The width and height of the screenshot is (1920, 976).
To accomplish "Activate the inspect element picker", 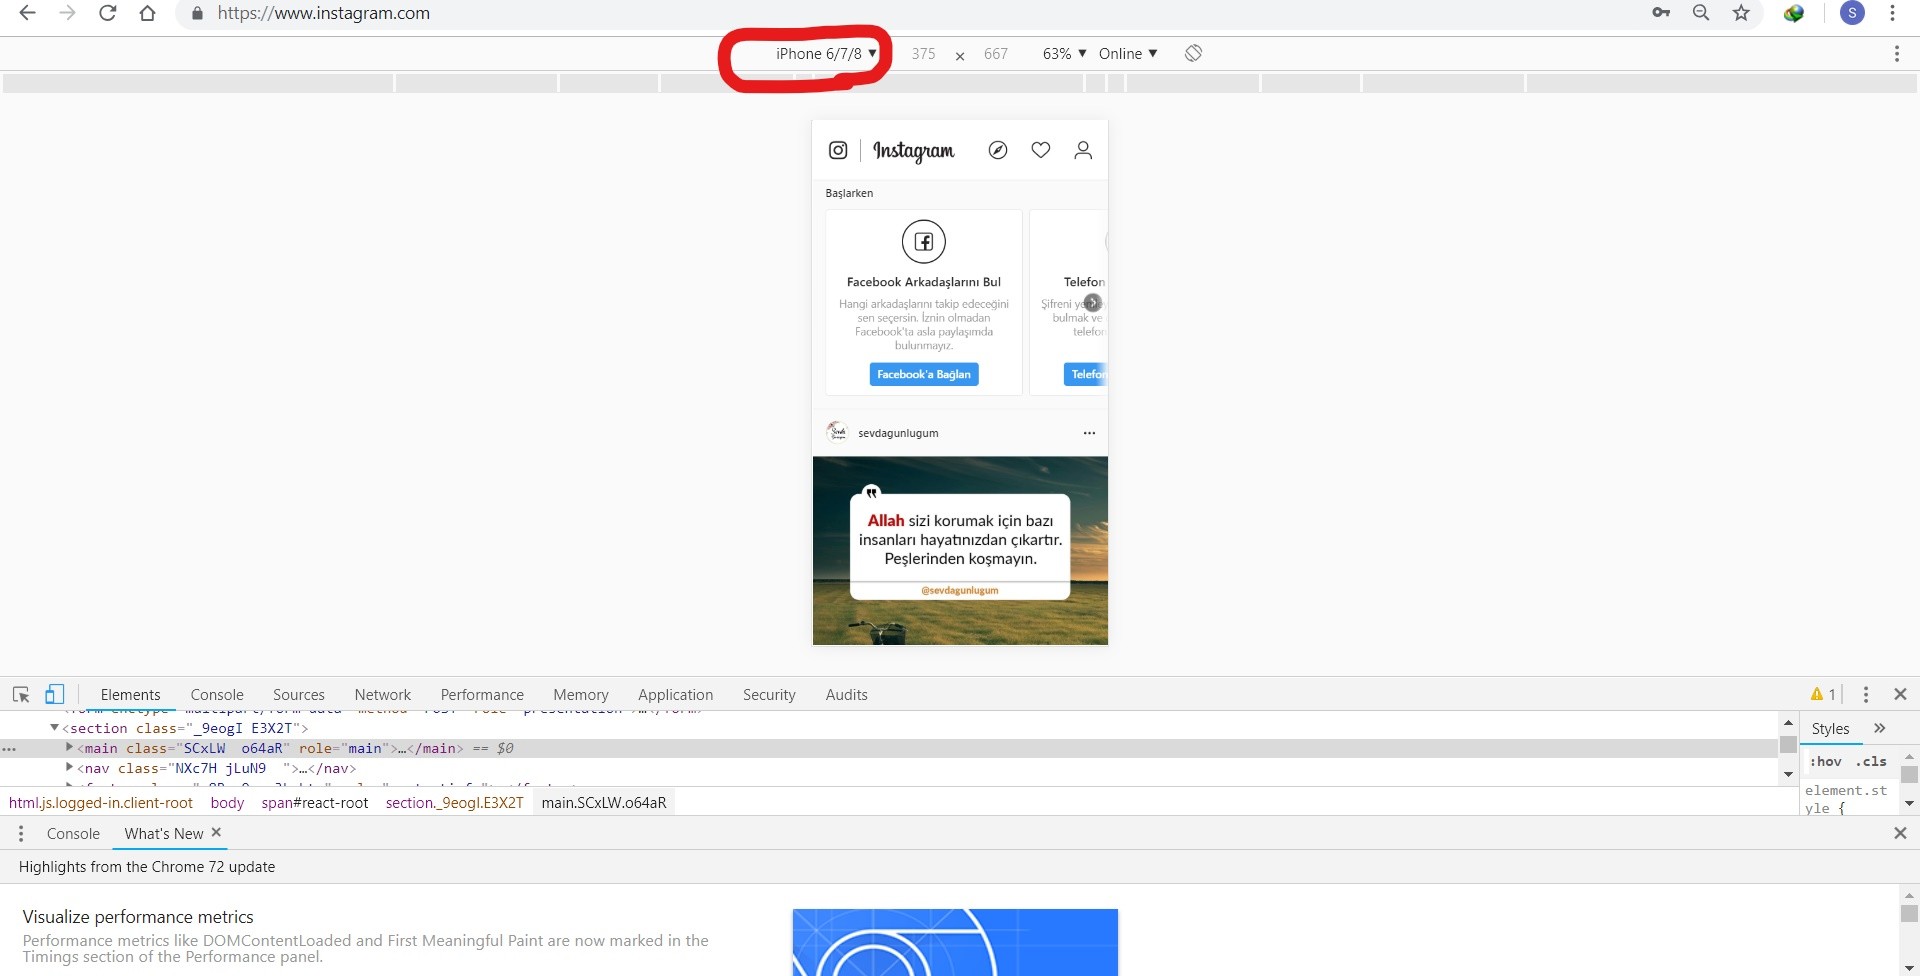I will click(21, 694).
